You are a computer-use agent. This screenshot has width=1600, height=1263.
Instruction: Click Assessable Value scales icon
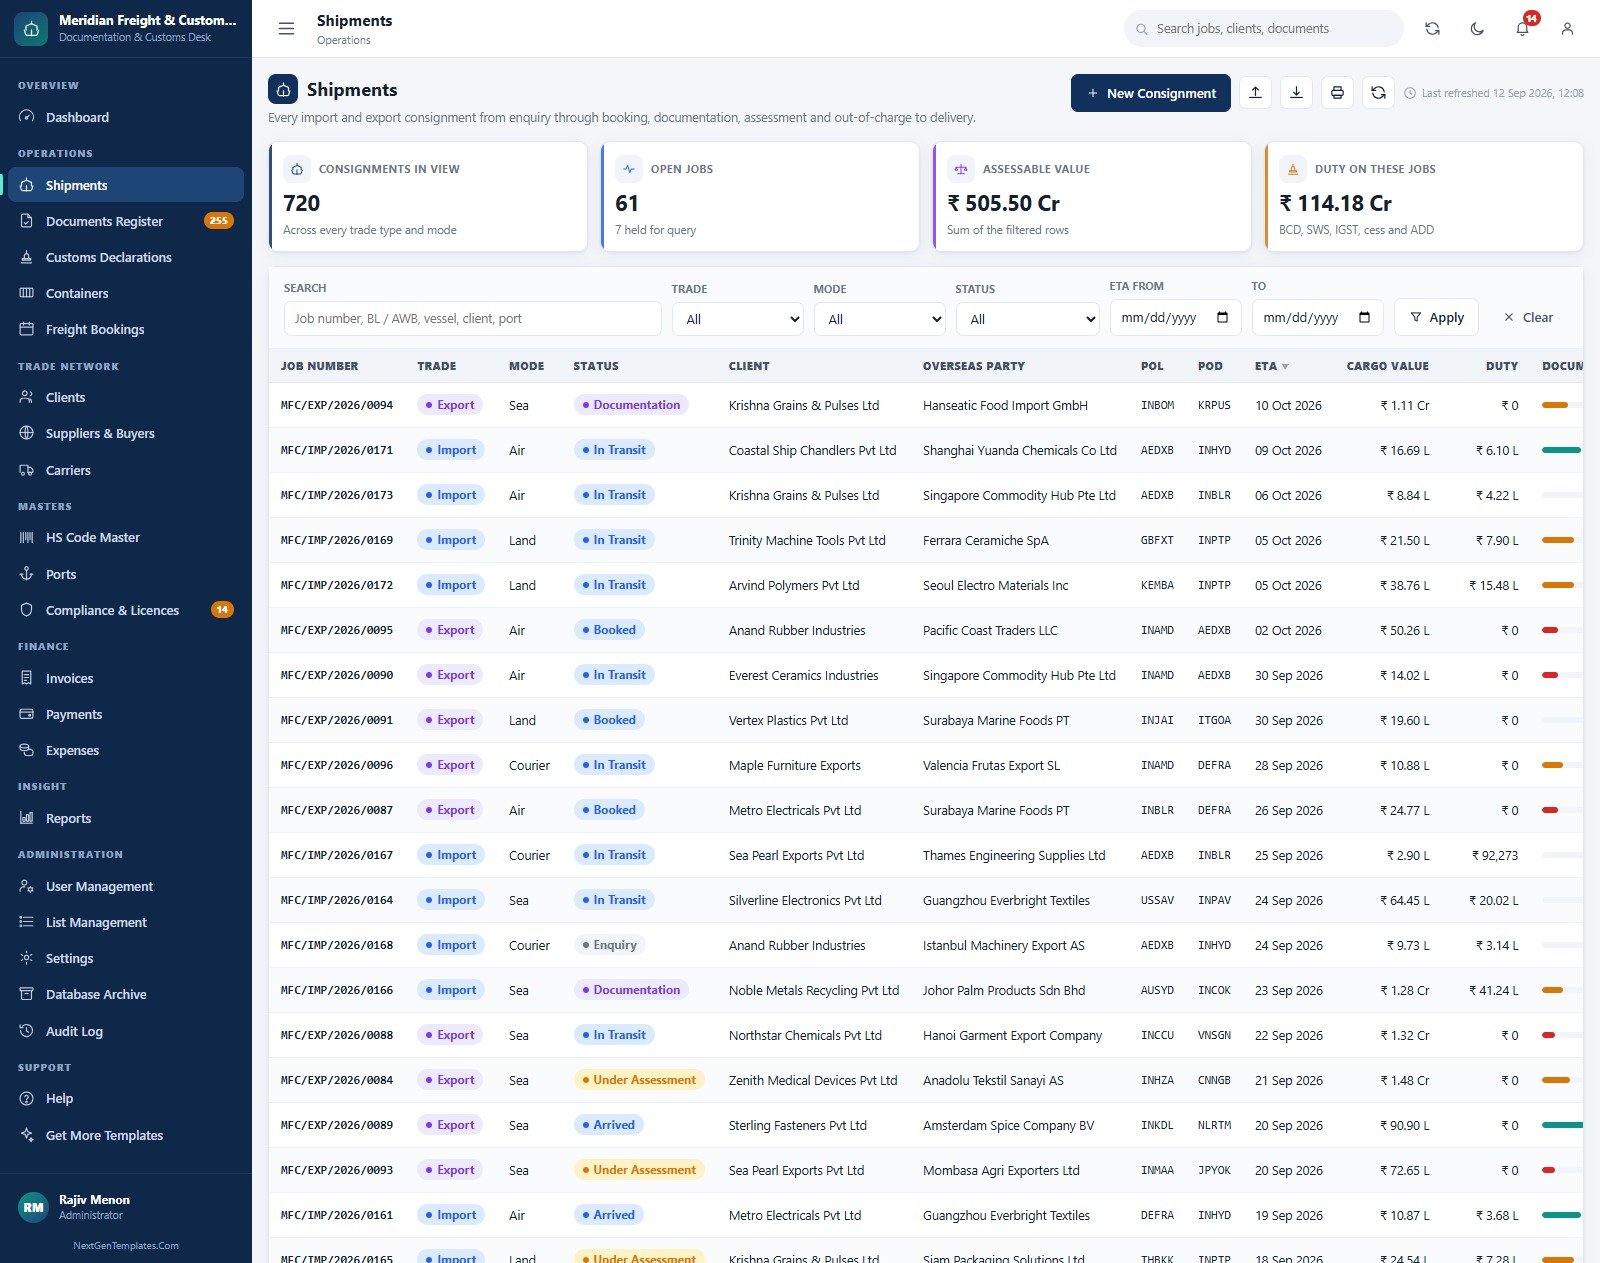point(961,169)
